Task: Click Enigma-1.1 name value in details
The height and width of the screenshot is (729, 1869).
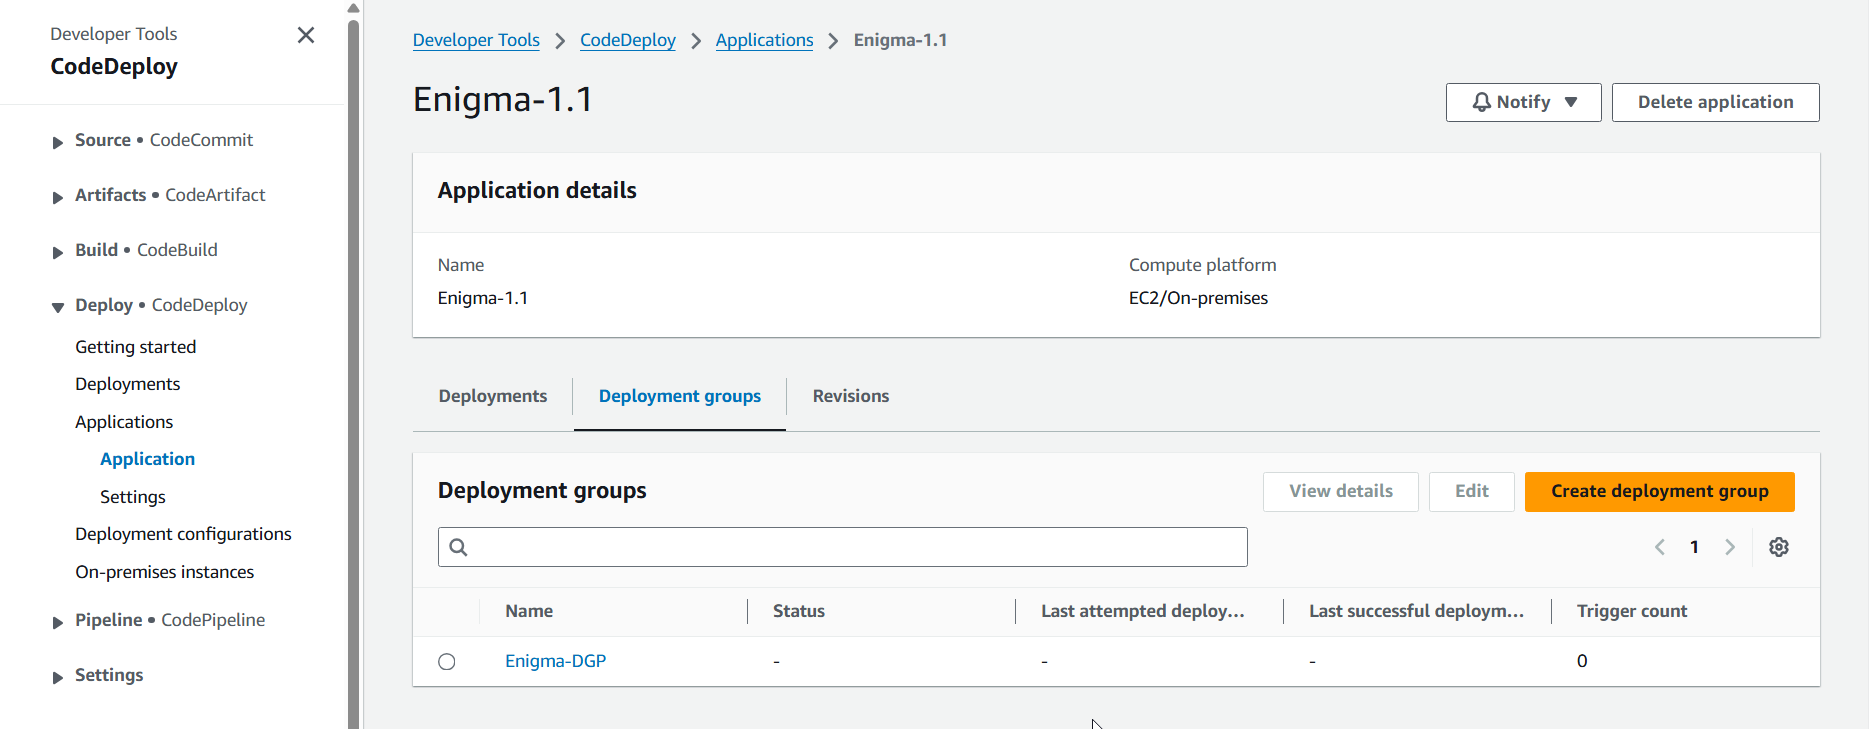Action: 483,298
